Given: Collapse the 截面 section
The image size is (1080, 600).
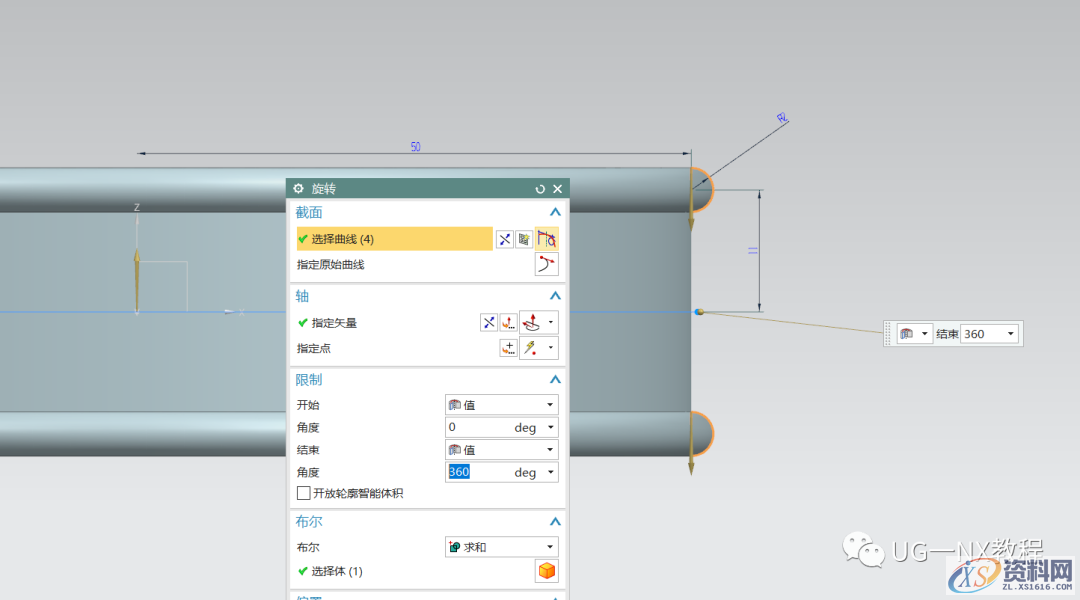Looking at the screenshot, I should tap(555, 212).
